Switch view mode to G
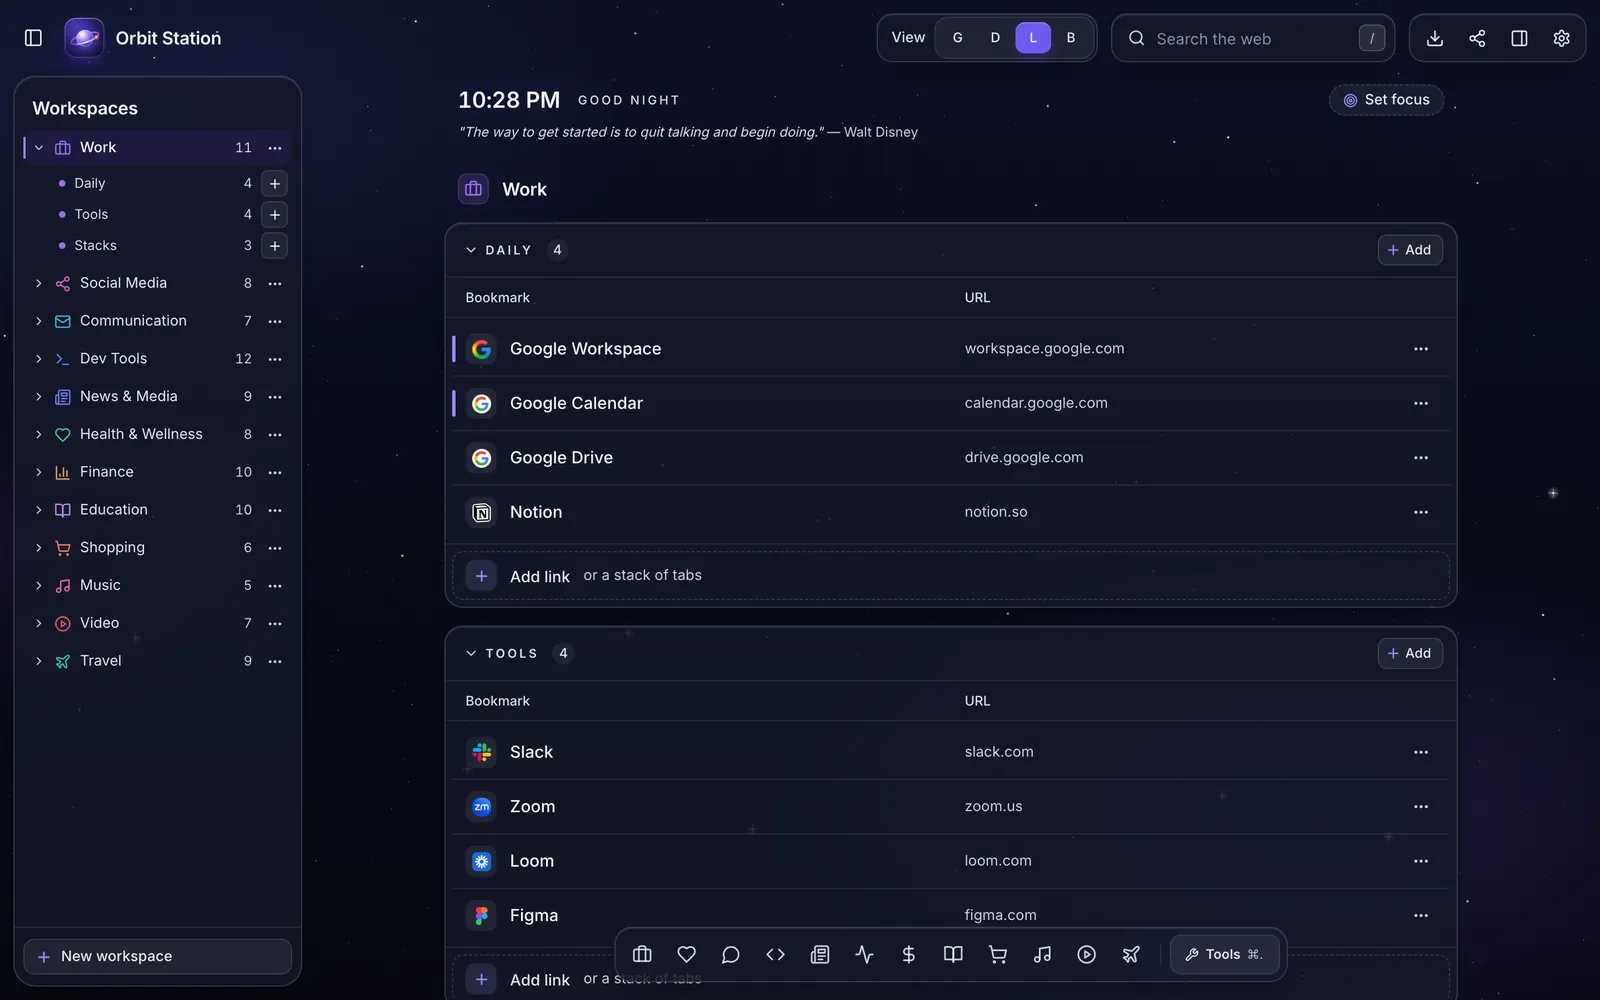This screenshot has height=1000, width=1600. click(957, 38)
